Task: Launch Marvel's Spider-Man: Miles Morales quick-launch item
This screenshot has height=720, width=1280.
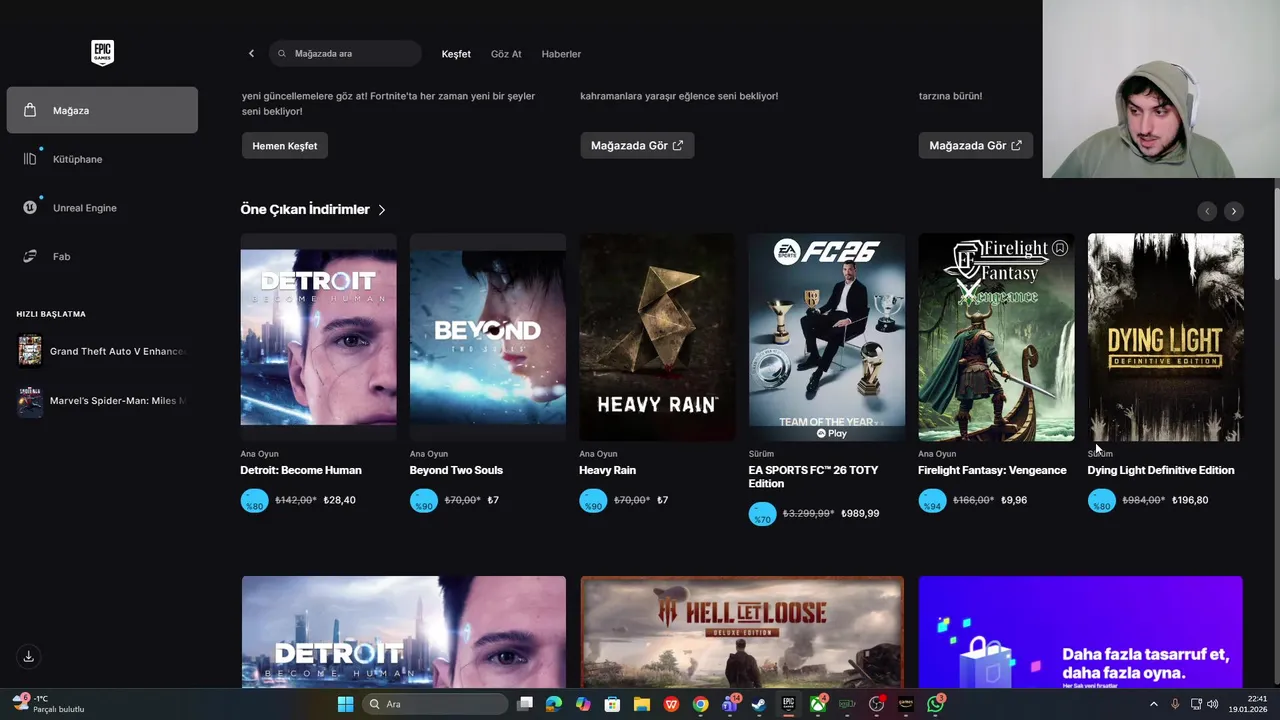Action: 102,401
